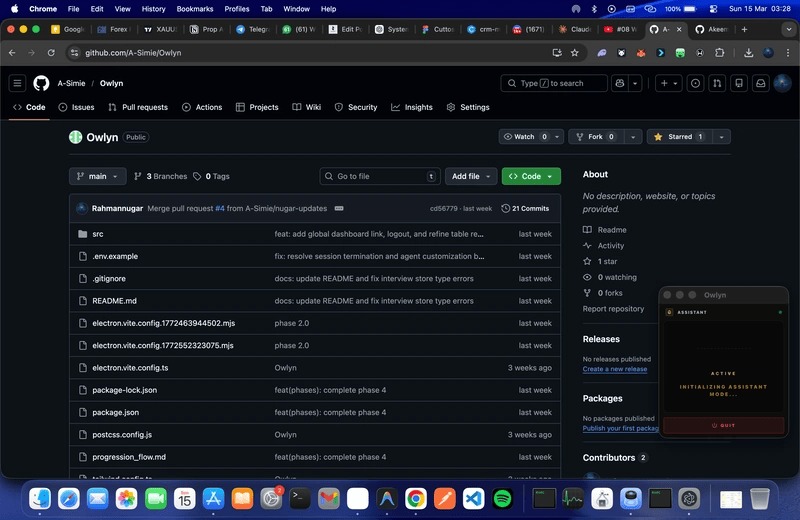Viewport: 800px width, 520px height.
Task: Open the pull requests icon in GitHub header
Action: click(x=717, y=83)
